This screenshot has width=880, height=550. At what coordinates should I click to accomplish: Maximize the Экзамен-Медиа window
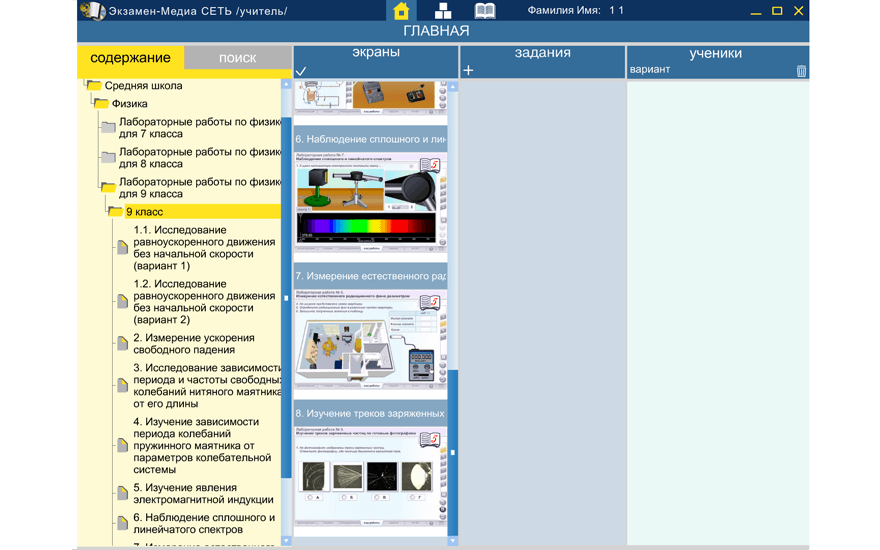[x=777, y=11]
